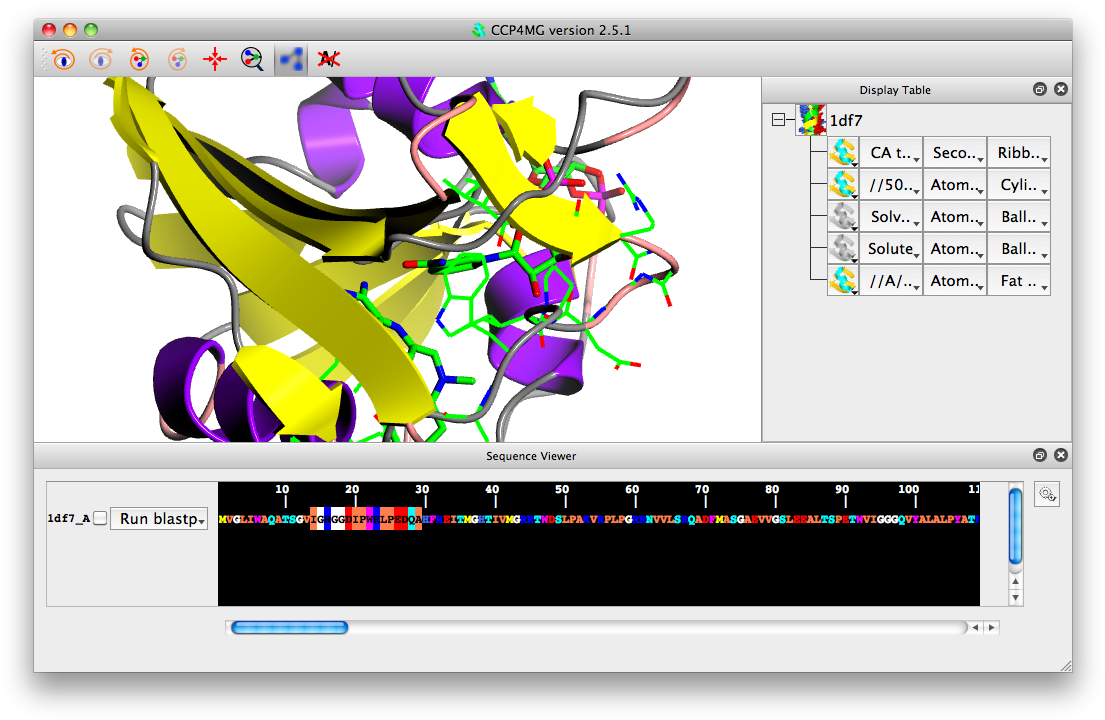This screenshot has height=720, width=1105.
Task: Open the Run blastp dropdown
Action: click(x=159, y=518)
